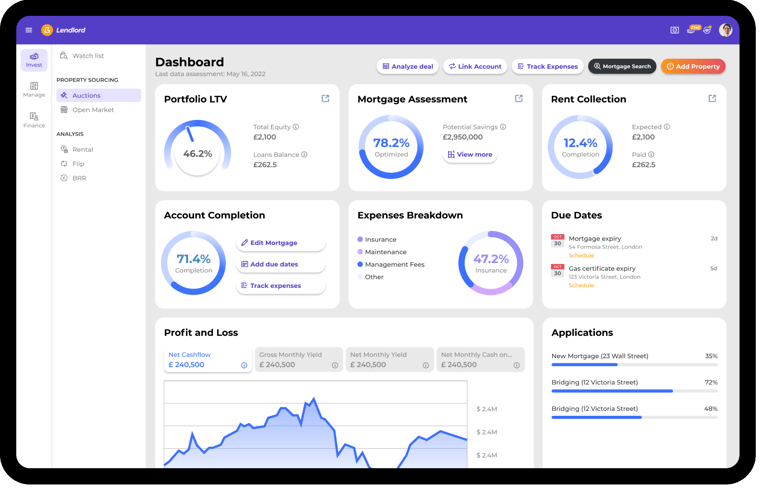This screenshot has width=768, height=489.
Task: Open the Finance sidebar section
Action: (x=34, y=121)
